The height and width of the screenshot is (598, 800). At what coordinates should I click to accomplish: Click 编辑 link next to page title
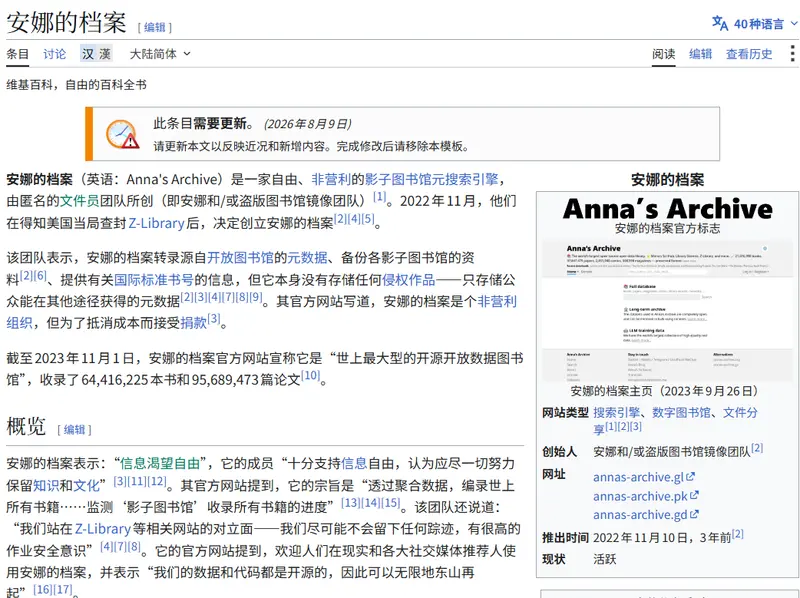(155, 27)
